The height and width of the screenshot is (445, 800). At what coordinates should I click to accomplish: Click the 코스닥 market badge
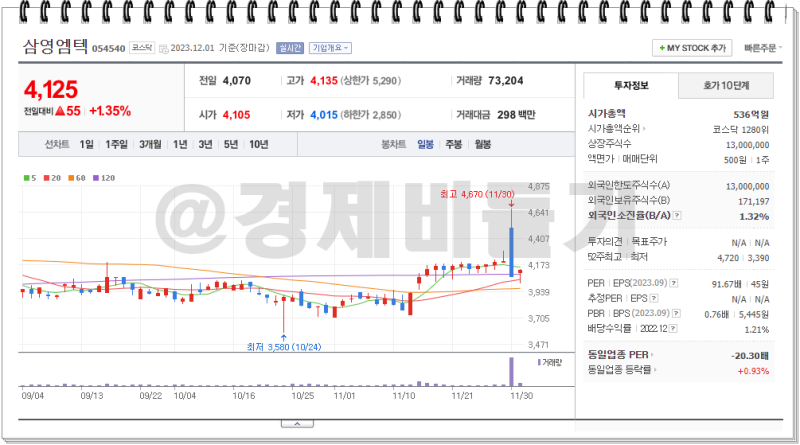[x=142, y=48]
